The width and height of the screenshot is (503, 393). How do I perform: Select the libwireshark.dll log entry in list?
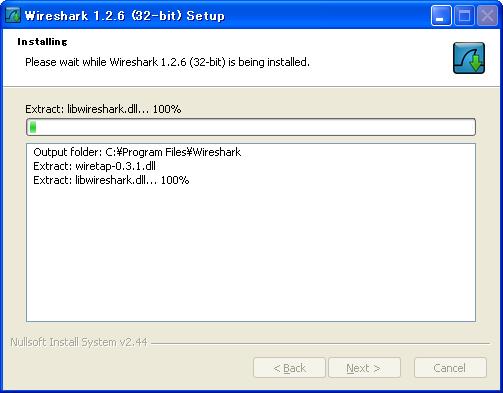(x=111, y=180)
